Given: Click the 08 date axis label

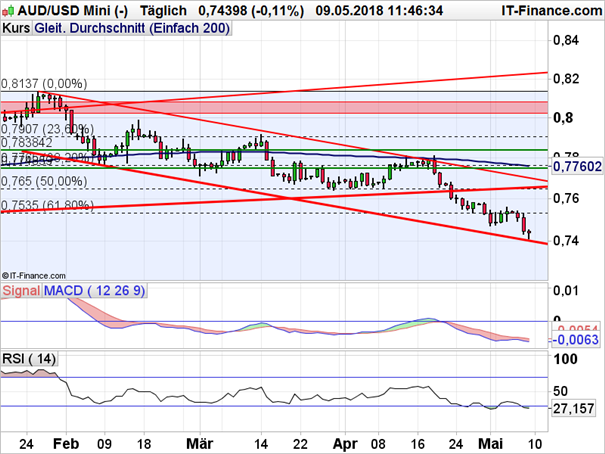Looking at the screenshot, I should click(x=378, y=444).
